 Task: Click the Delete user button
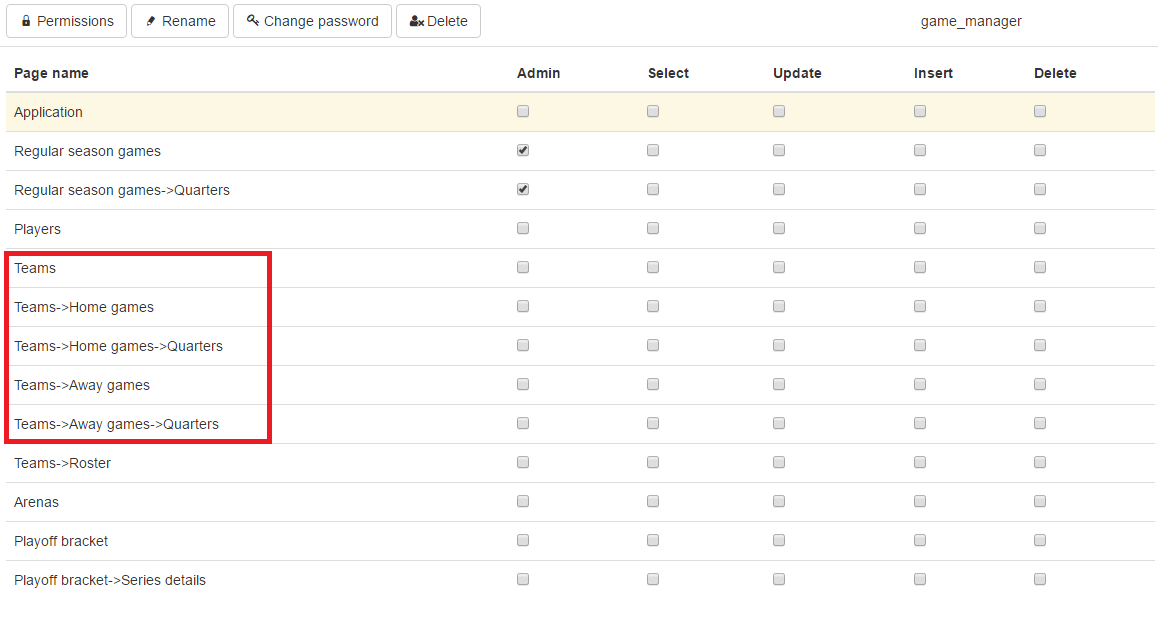438,20
